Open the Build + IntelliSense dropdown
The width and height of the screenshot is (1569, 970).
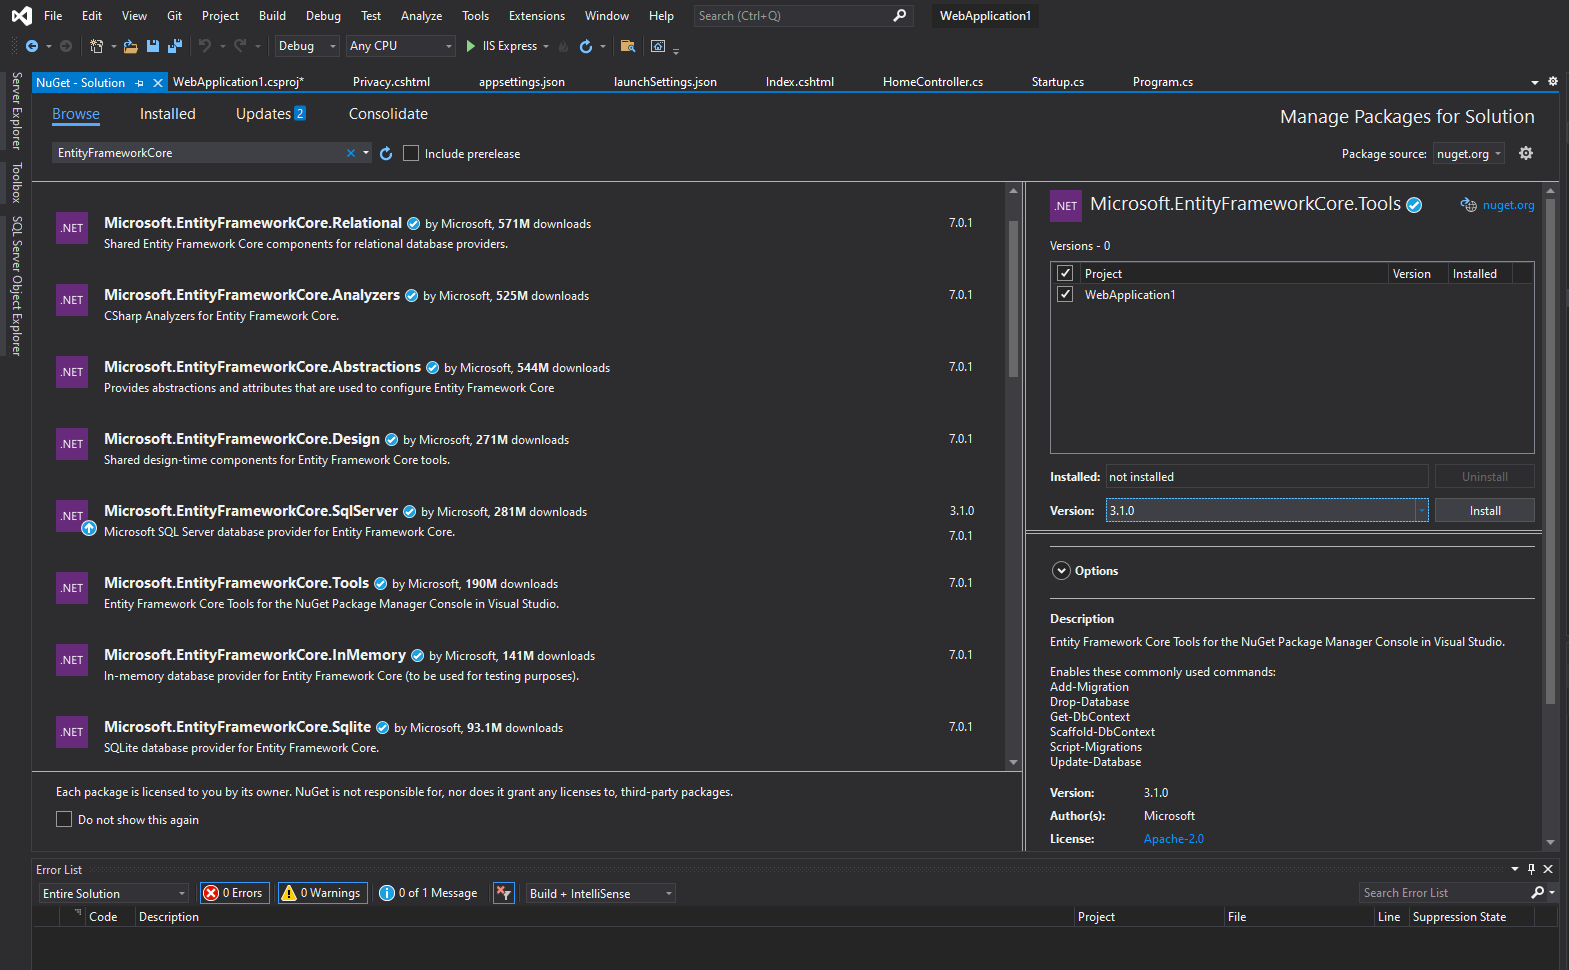point(601,893)
